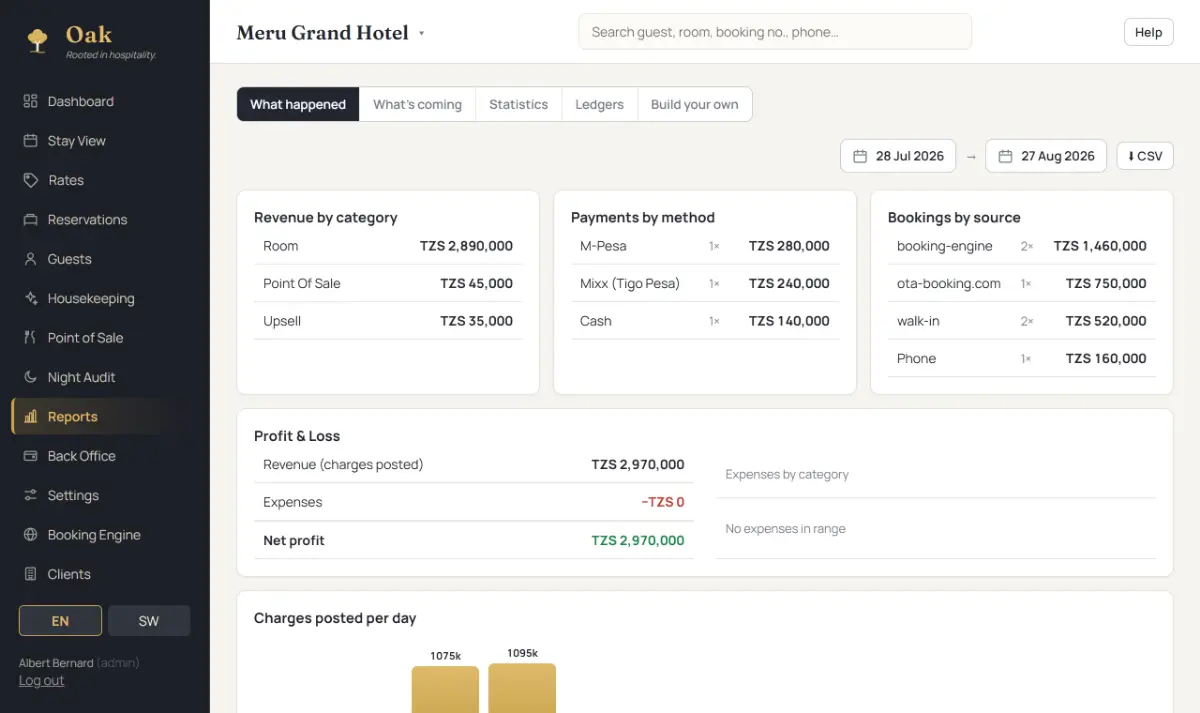Click calendar icon in start date field

coord(860,156)
